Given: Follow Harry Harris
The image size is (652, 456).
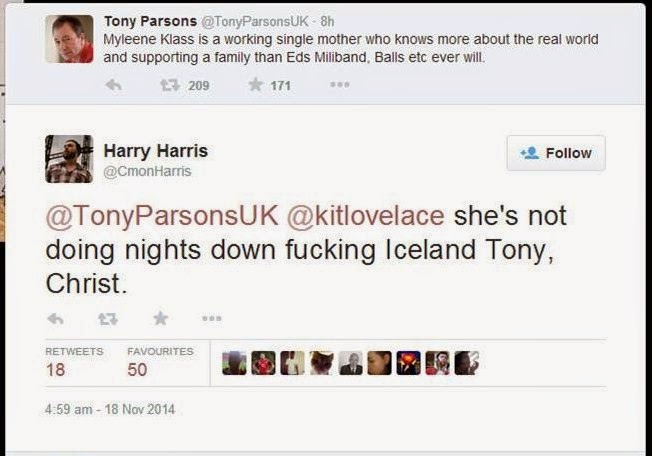Looking at the screenshot, I should [556, 153].
